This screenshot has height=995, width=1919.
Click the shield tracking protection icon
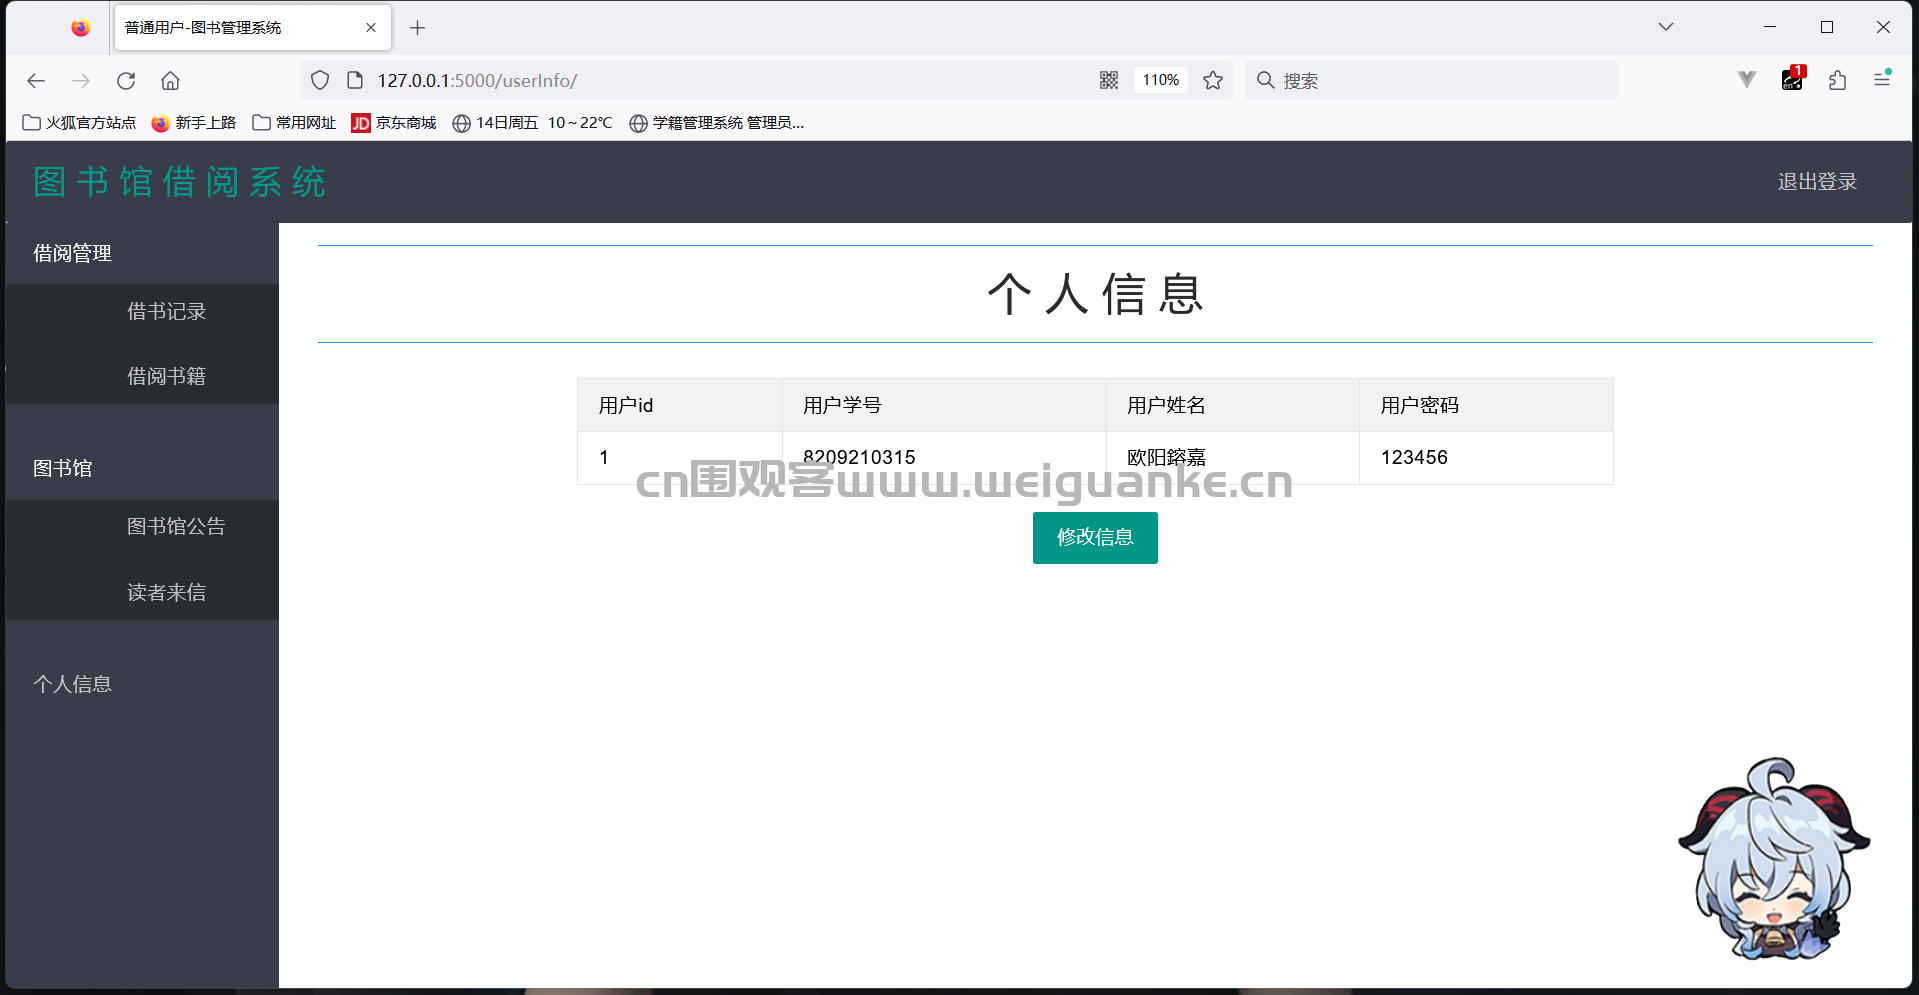(320, 81)
